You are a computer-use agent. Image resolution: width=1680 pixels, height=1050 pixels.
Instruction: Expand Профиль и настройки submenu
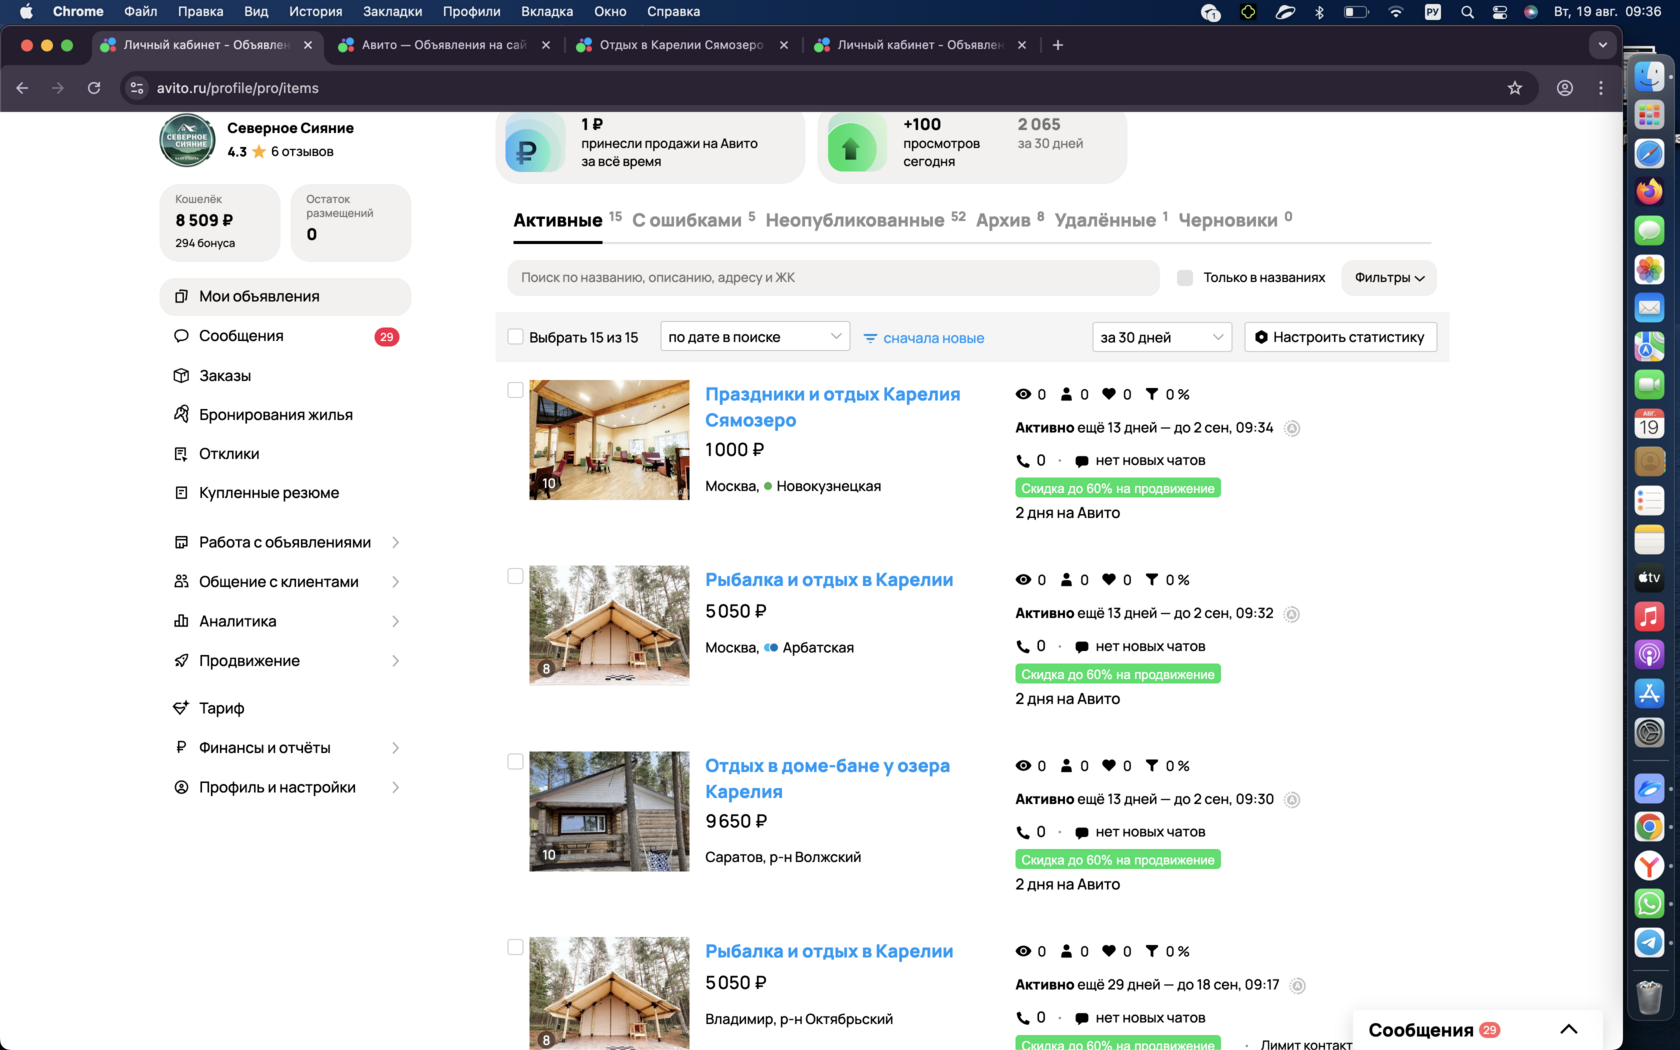tap(396, 787)
